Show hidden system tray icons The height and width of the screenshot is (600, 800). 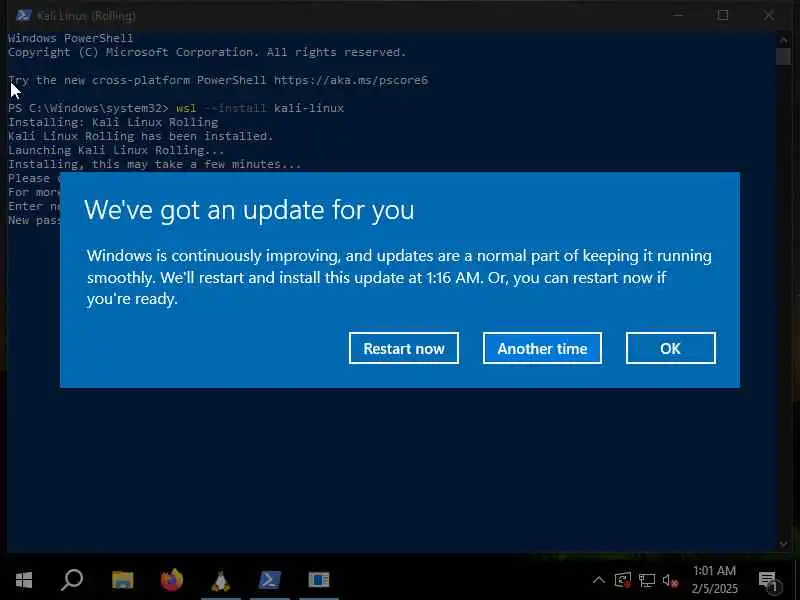599,580
